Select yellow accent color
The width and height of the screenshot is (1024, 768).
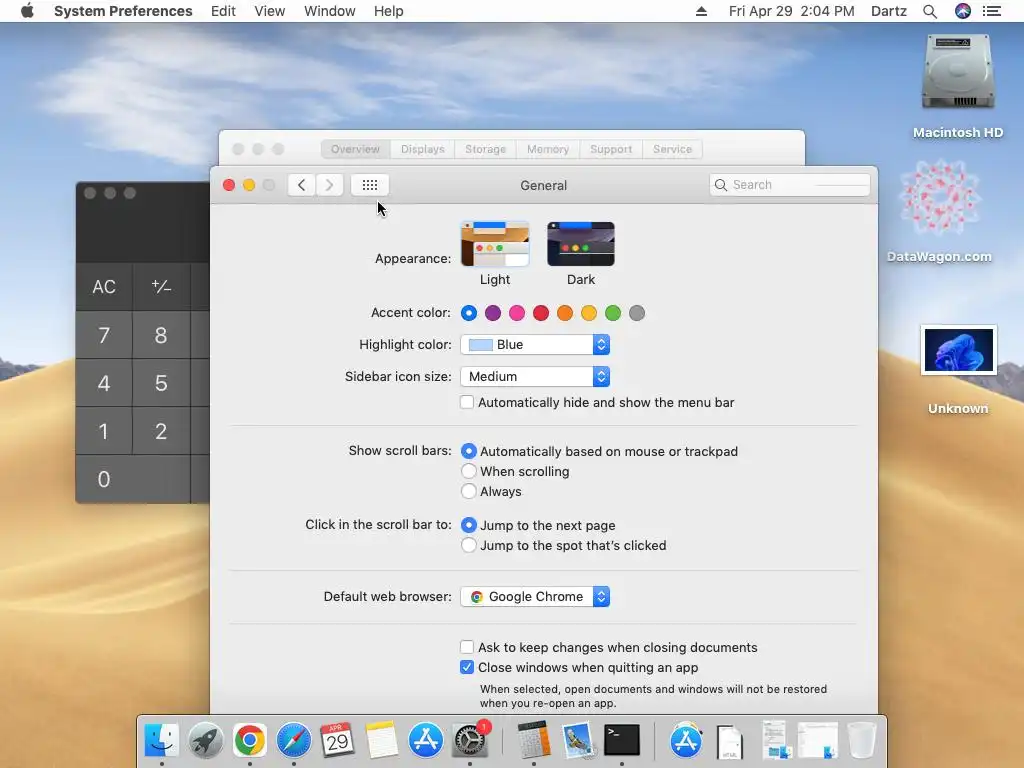click(589, 313)
